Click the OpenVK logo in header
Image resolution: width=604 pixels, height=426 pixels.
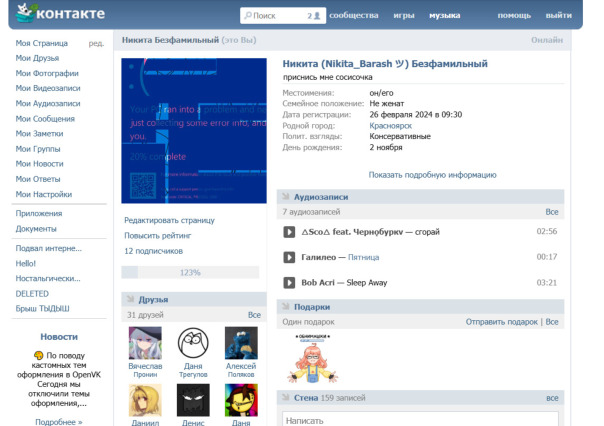pos(60,13)
